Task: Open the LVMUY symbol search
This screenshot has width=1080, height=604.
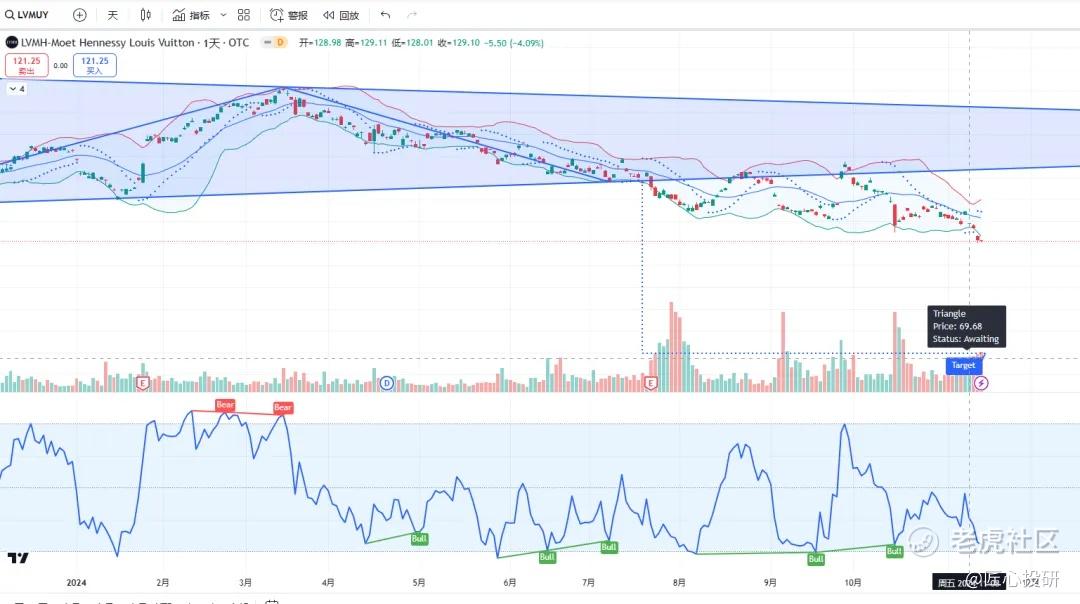Action: click(28, 14)
